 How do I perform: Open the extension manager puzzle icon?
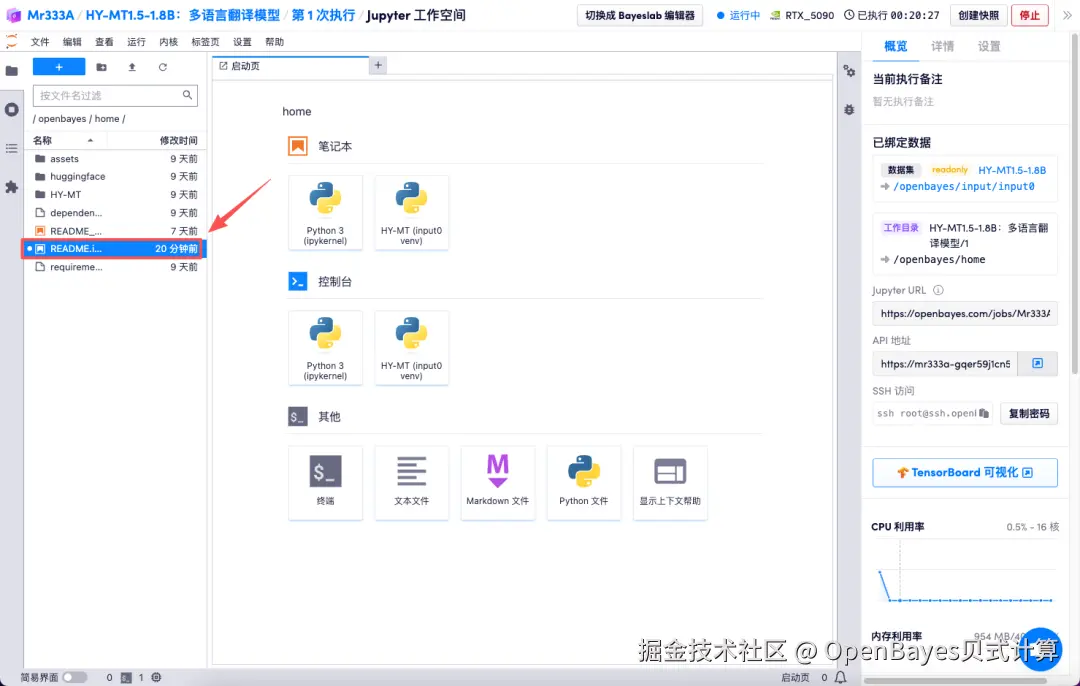pos(12,187)
